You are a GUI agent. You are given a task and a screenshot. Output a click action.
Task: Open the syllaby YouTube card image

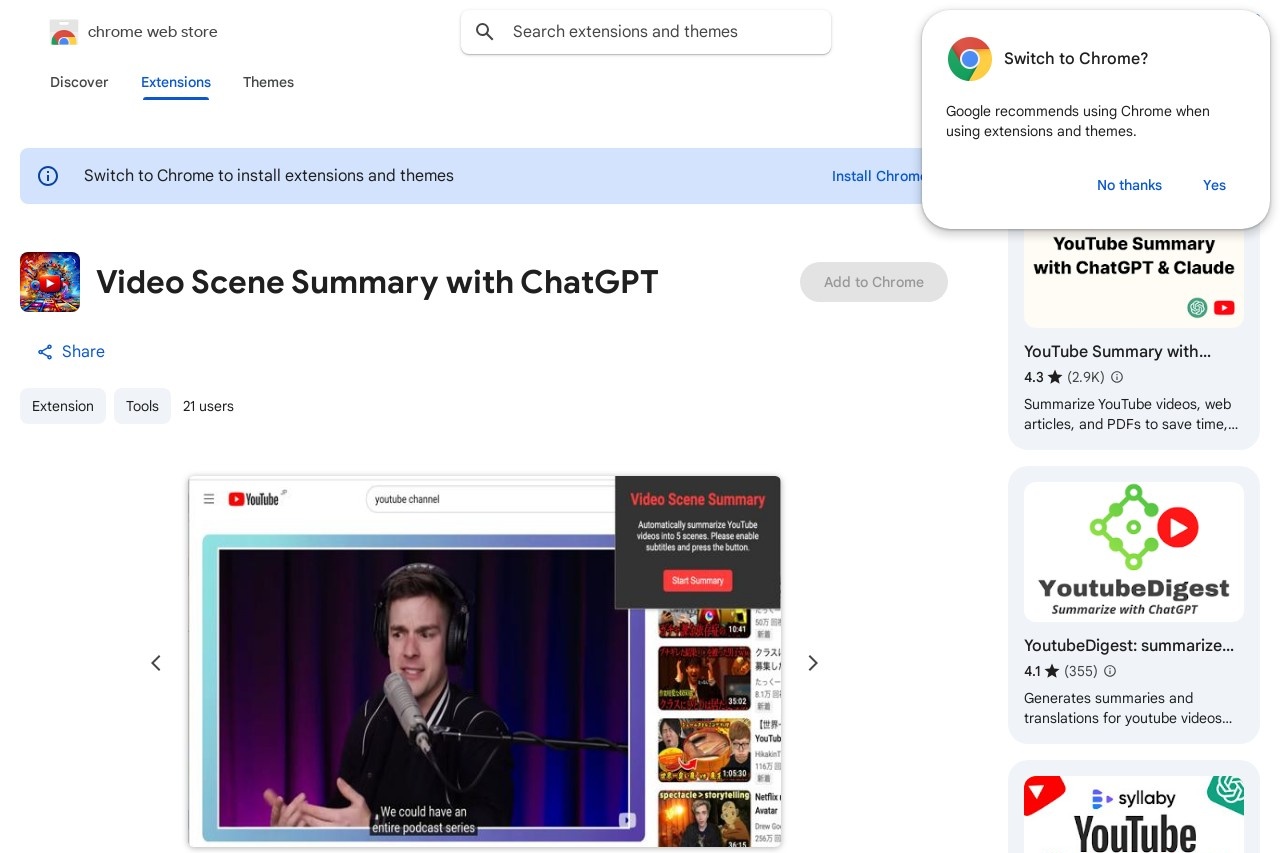click(x=1134, y=814)
